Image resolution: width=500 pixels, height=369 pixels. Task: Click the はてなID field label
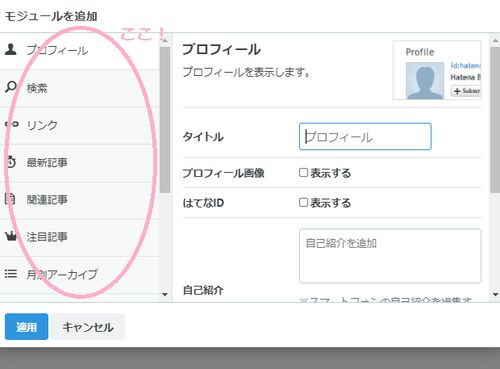point(203,203)
